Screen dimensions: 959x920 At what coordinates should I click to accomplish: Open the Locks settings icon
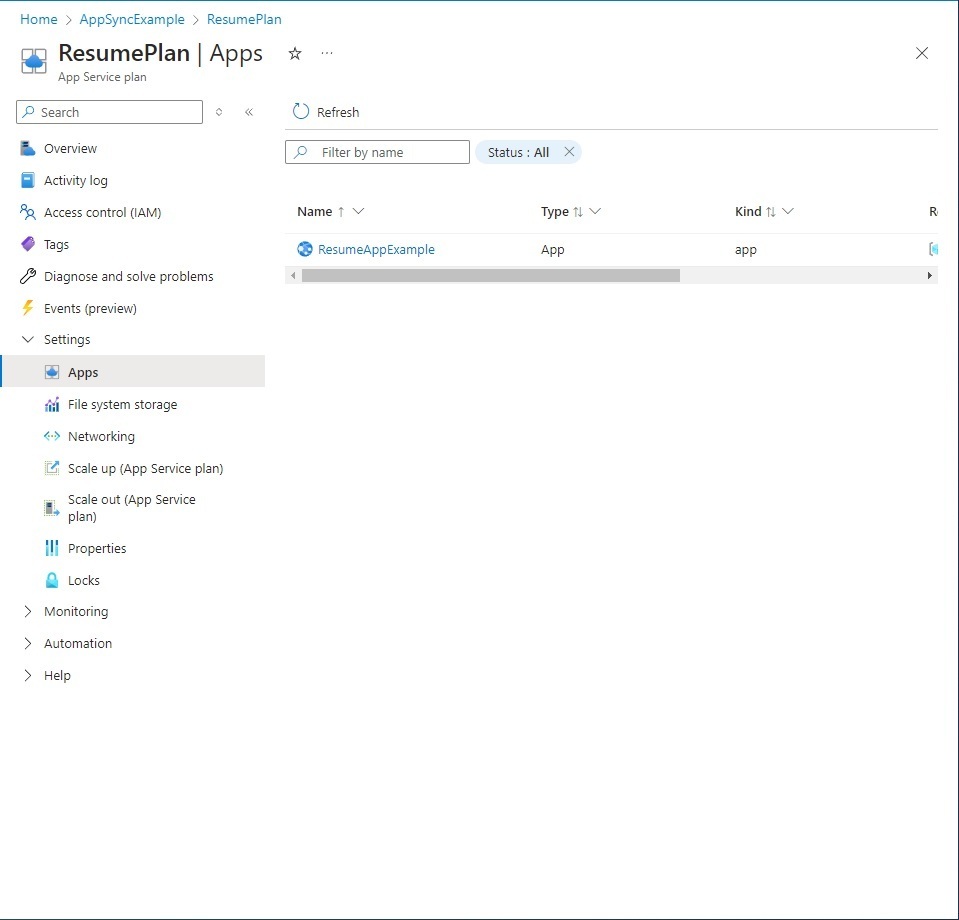(51, 580)
